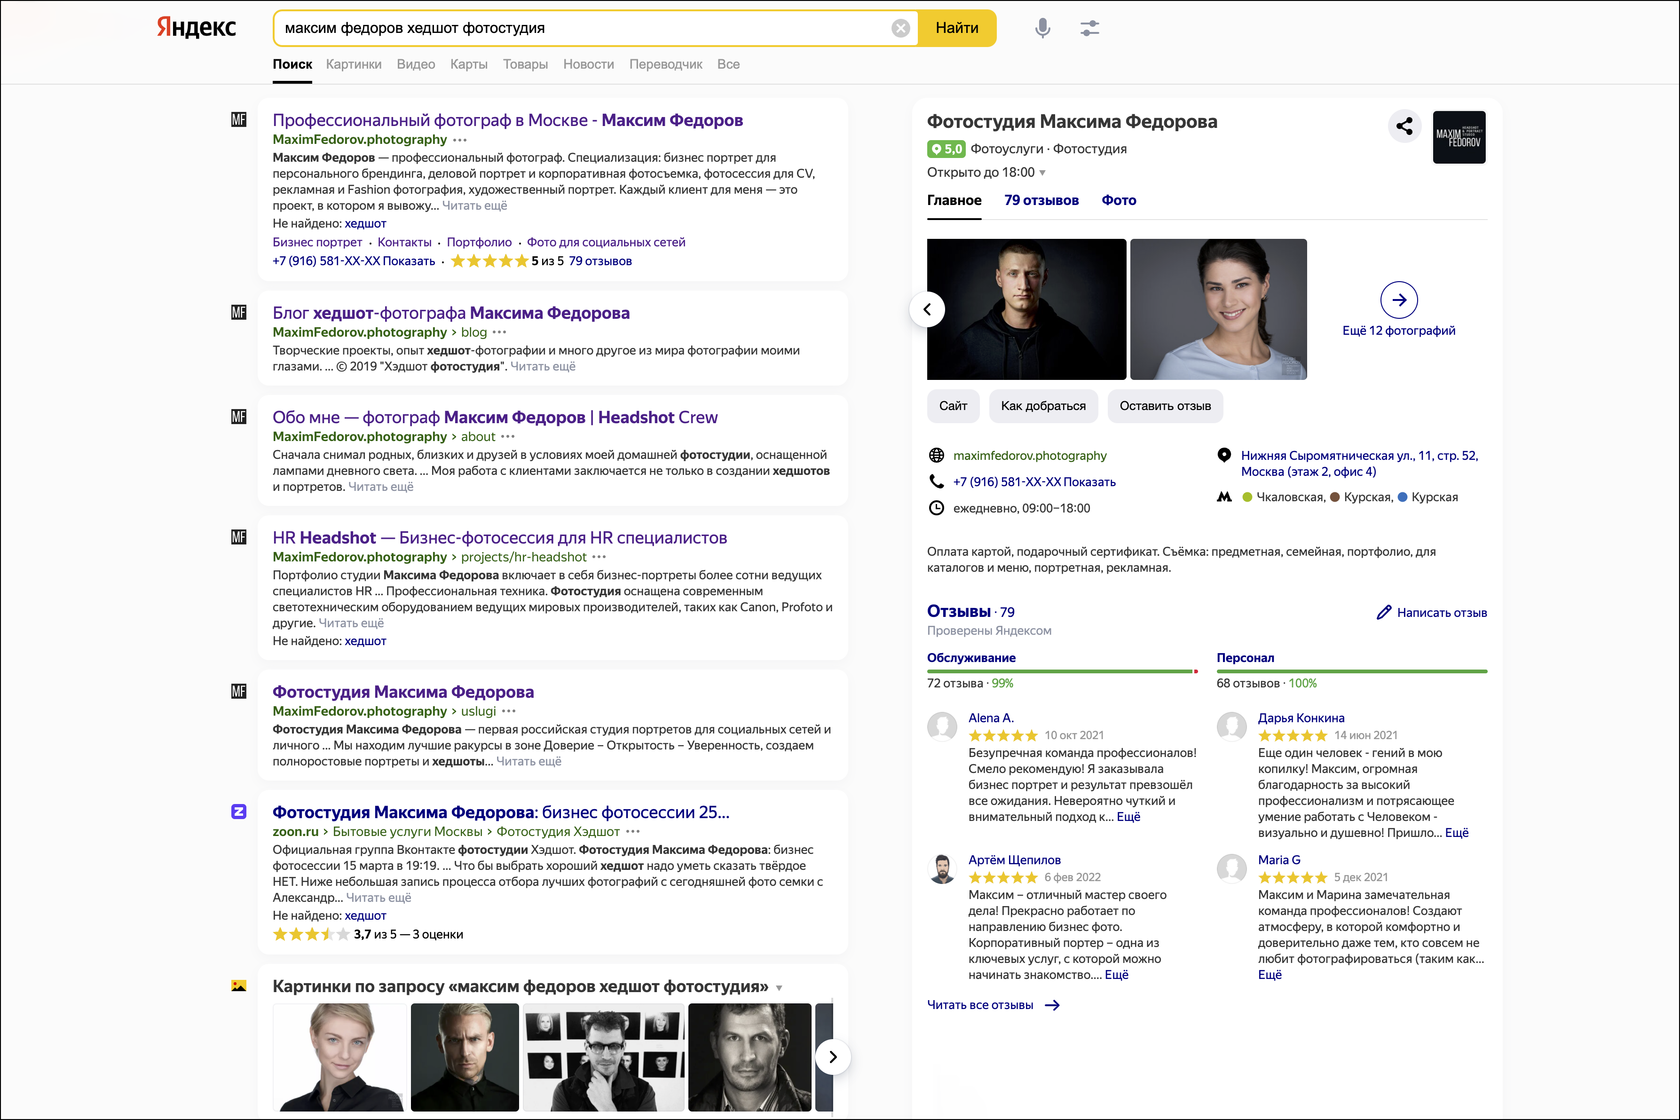The width and height of the screenshot is (1680, 1120).
Task: Open three-dots menu next to blog result
Action: pyautogui.click(x=500, y=332)
